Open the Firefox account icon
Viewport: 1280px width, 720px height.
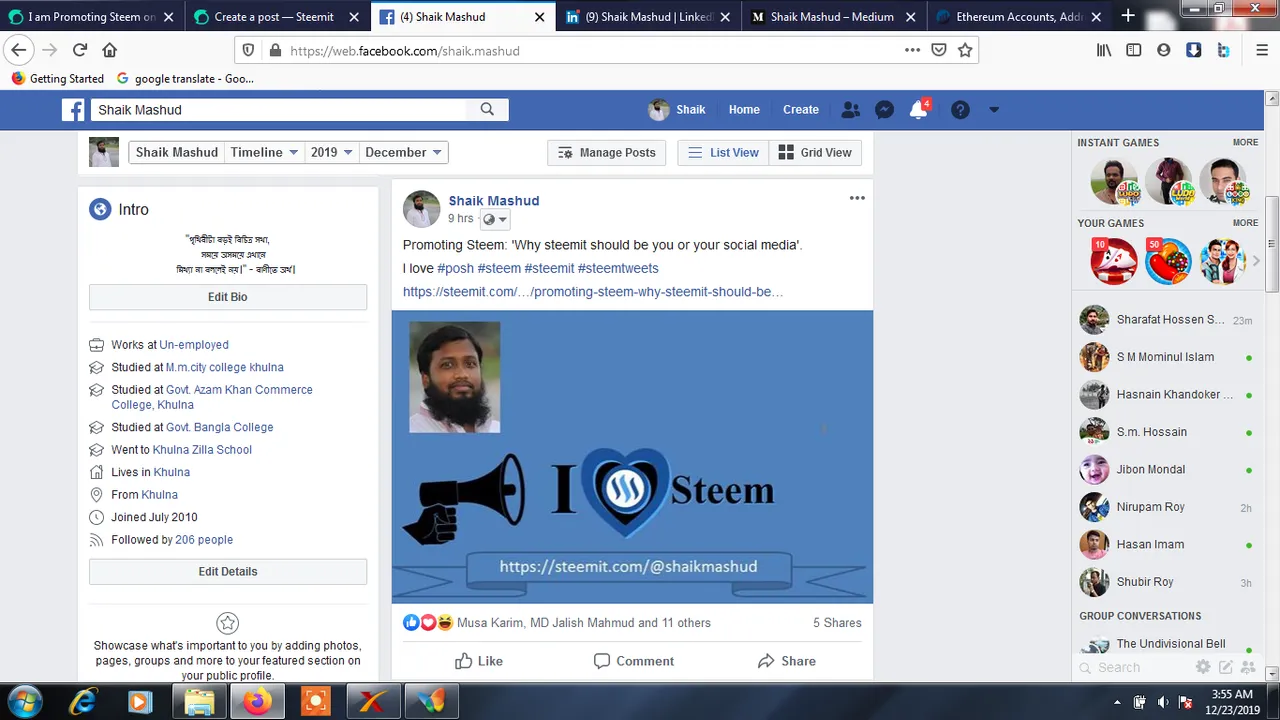pos(1164,50)
